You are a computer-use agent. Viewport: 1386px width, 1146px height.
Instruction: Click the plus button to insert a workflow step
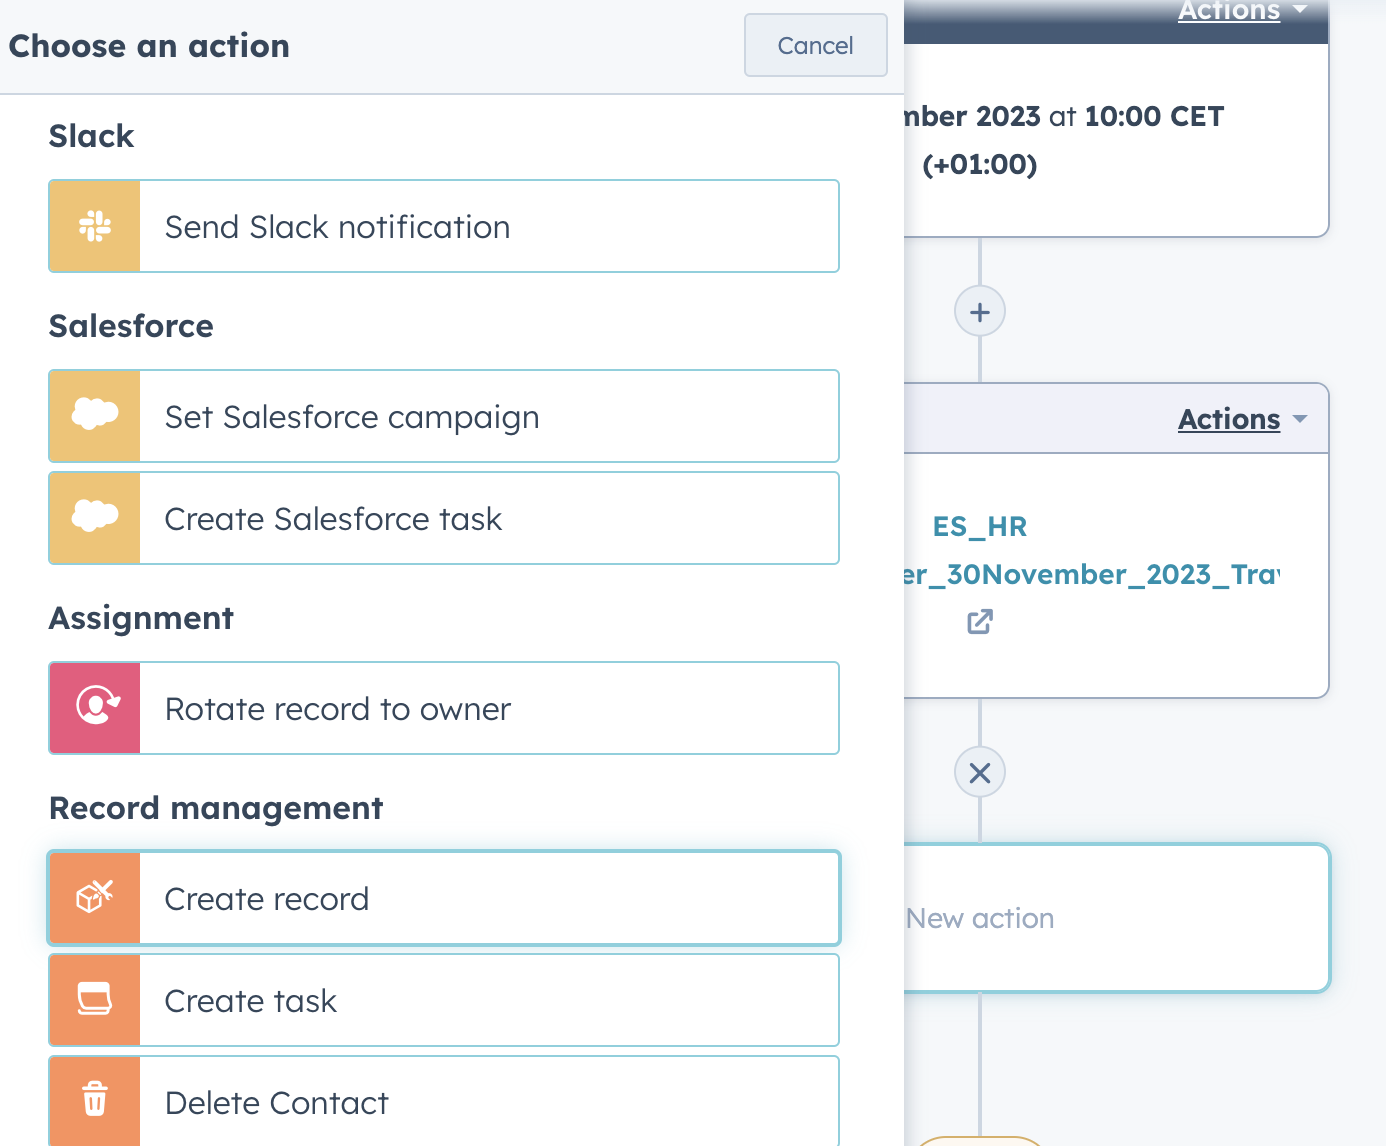click(x=979, y=311)
